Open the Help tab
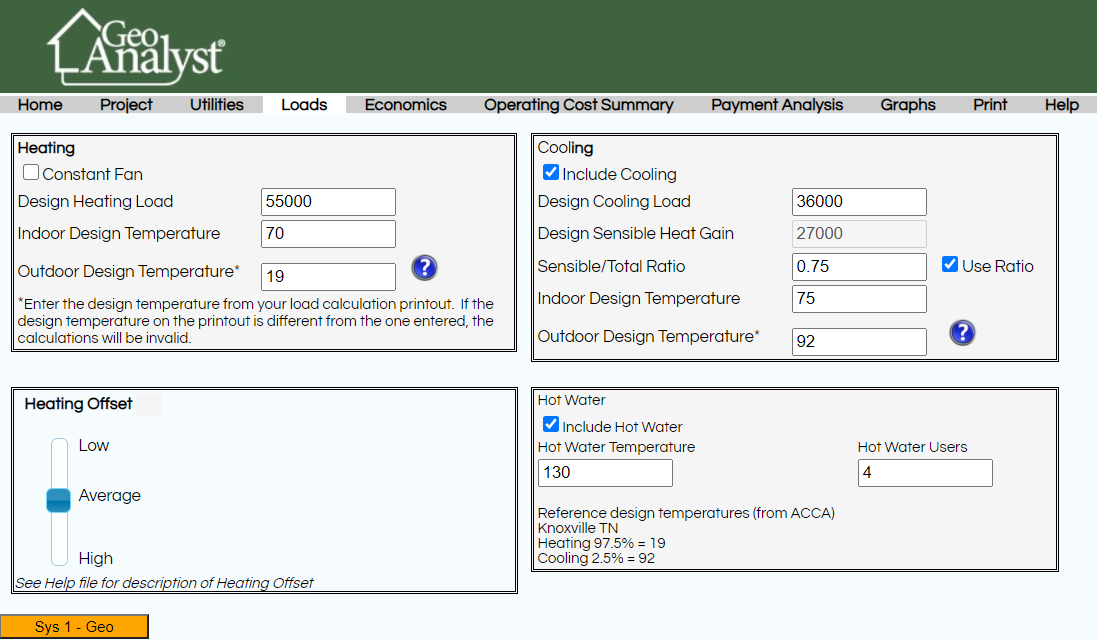 (1062, 104)
